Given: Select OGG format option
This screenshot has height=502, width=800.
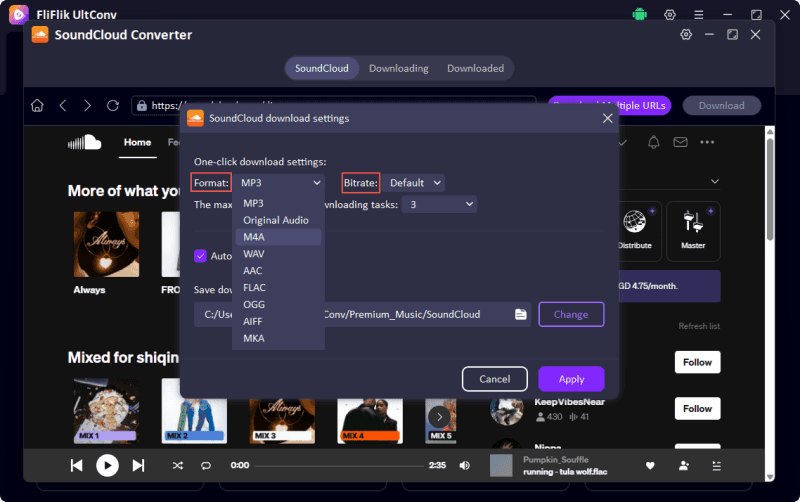Looking at the screenshot, I should (278, 304).
